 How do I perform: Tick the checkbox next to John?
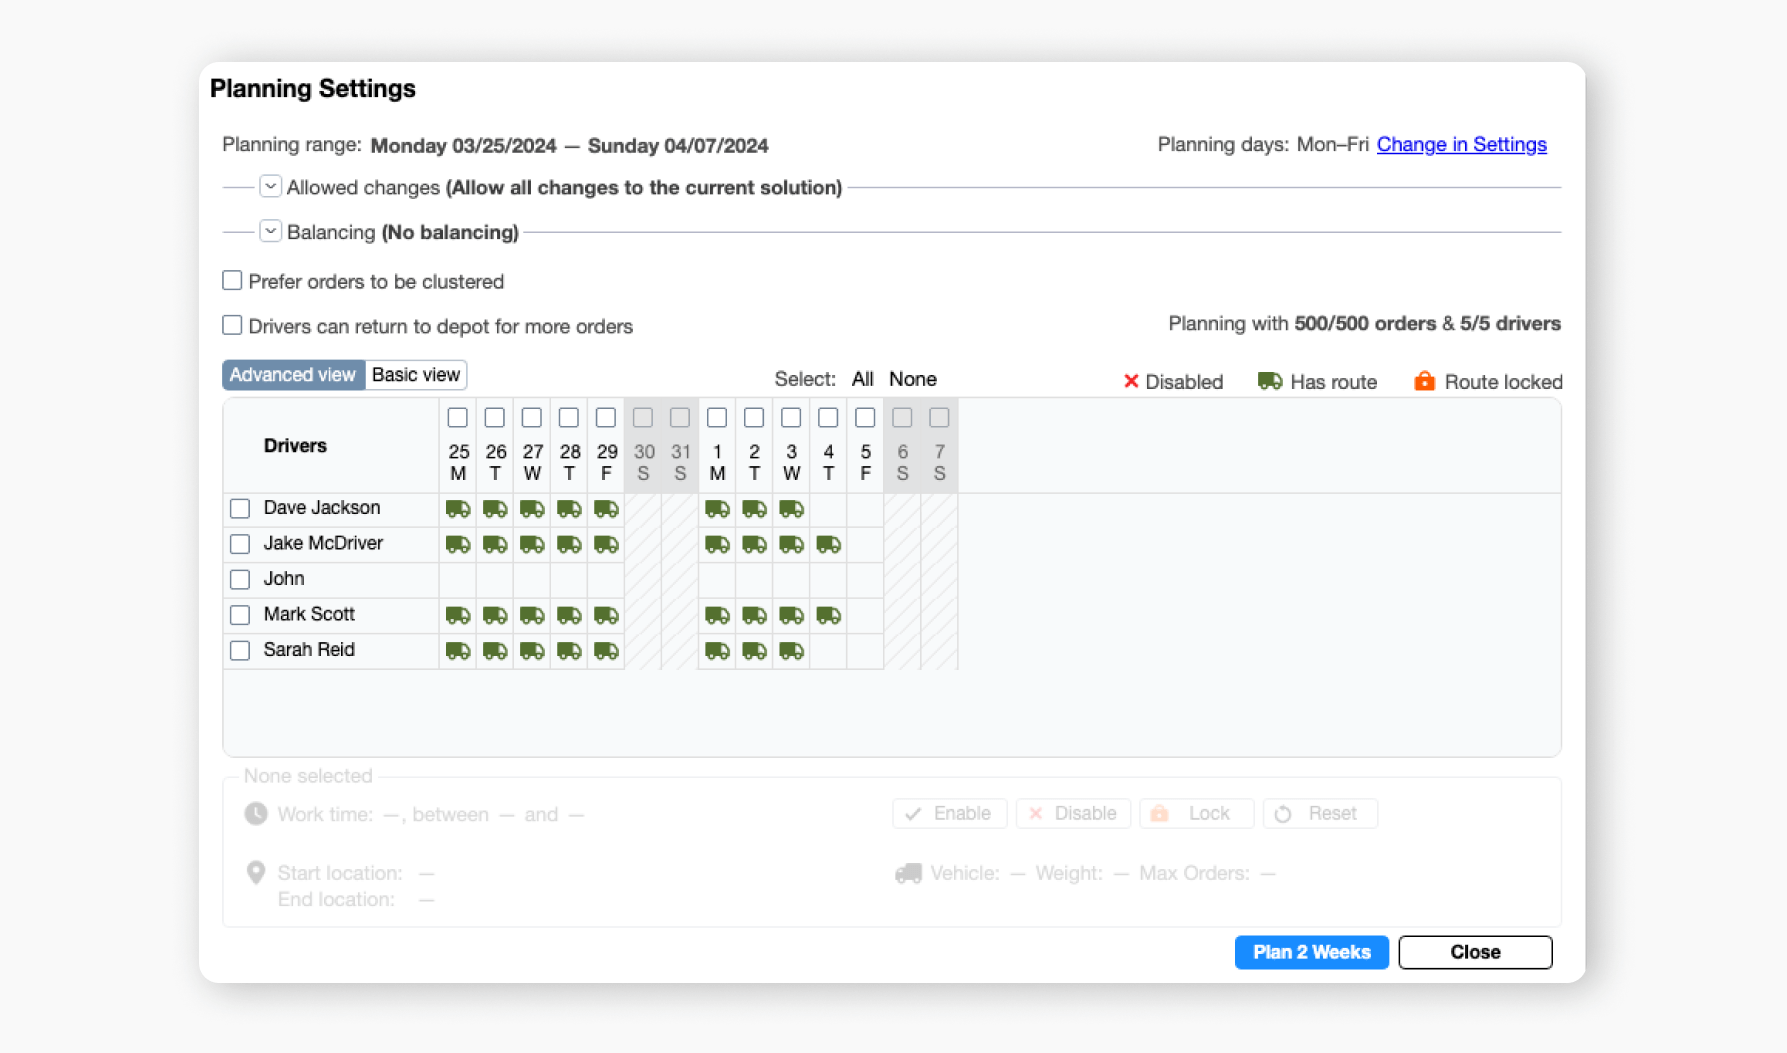[x=240, y=580]
